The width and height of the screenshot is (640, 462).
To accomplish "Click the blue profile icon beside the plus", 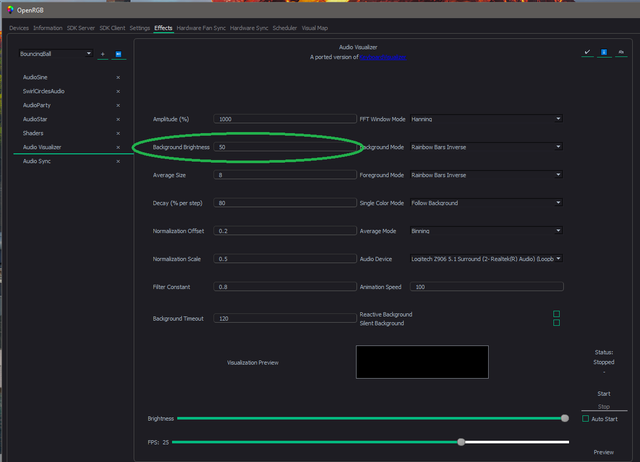I will [x=118, y=54].
